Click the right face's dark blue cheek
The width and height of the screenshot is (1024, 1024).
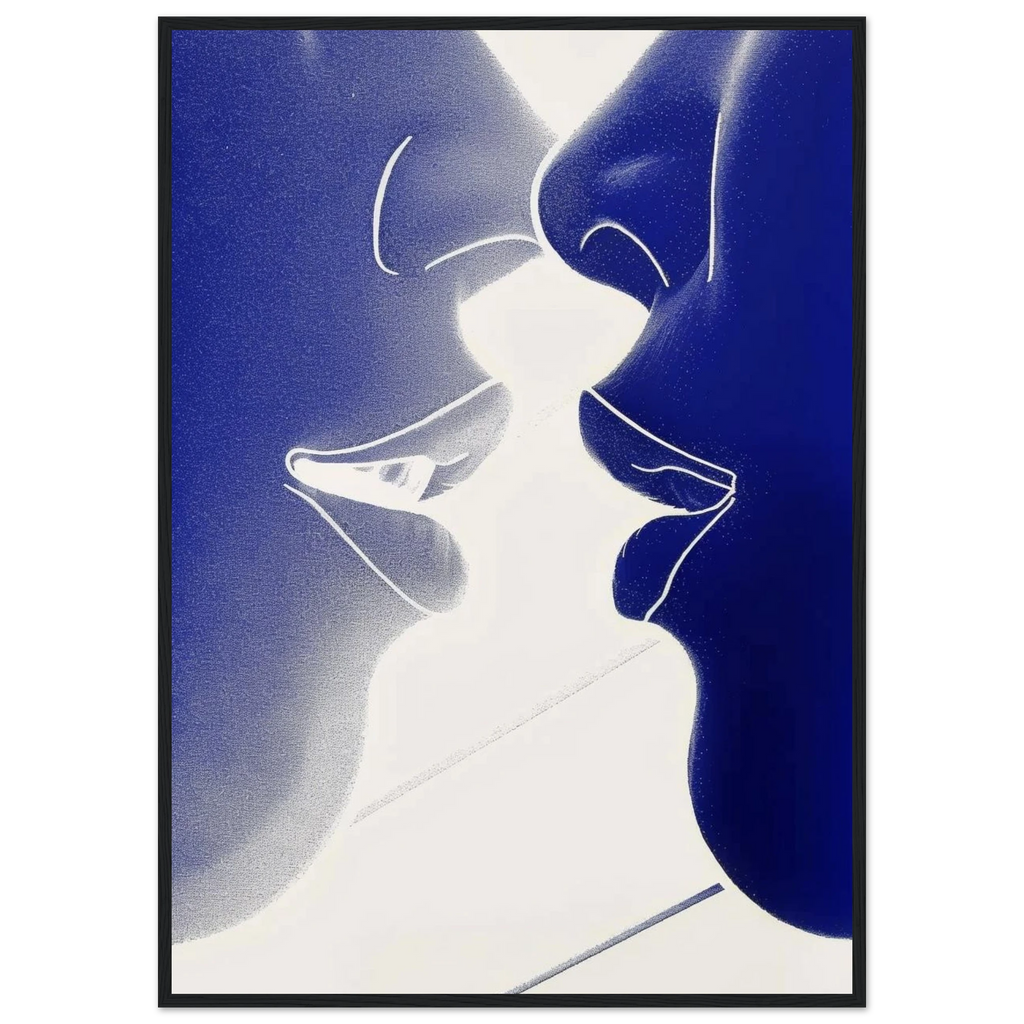[x=780, y=350]
